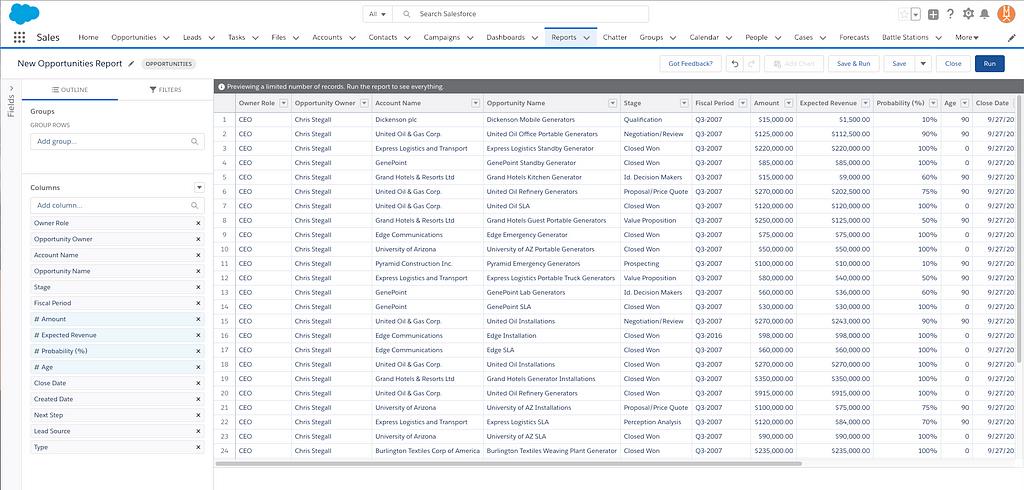
Task: Remove the Lead Source column
Action: (198, 431)
